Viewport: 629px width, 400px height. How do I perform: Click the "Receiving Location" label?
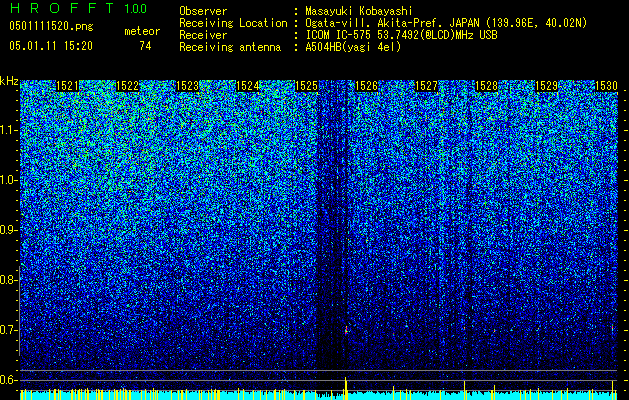point(233,23)
